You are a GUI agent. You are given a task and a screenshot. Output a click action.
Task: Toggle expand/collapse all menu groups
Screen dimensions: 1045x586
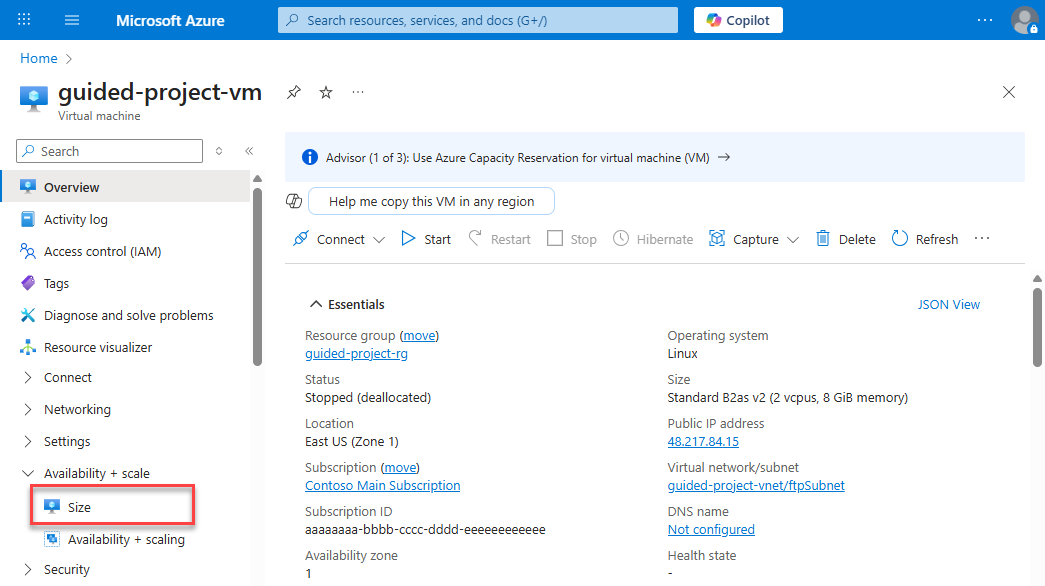tap(219, 151)
